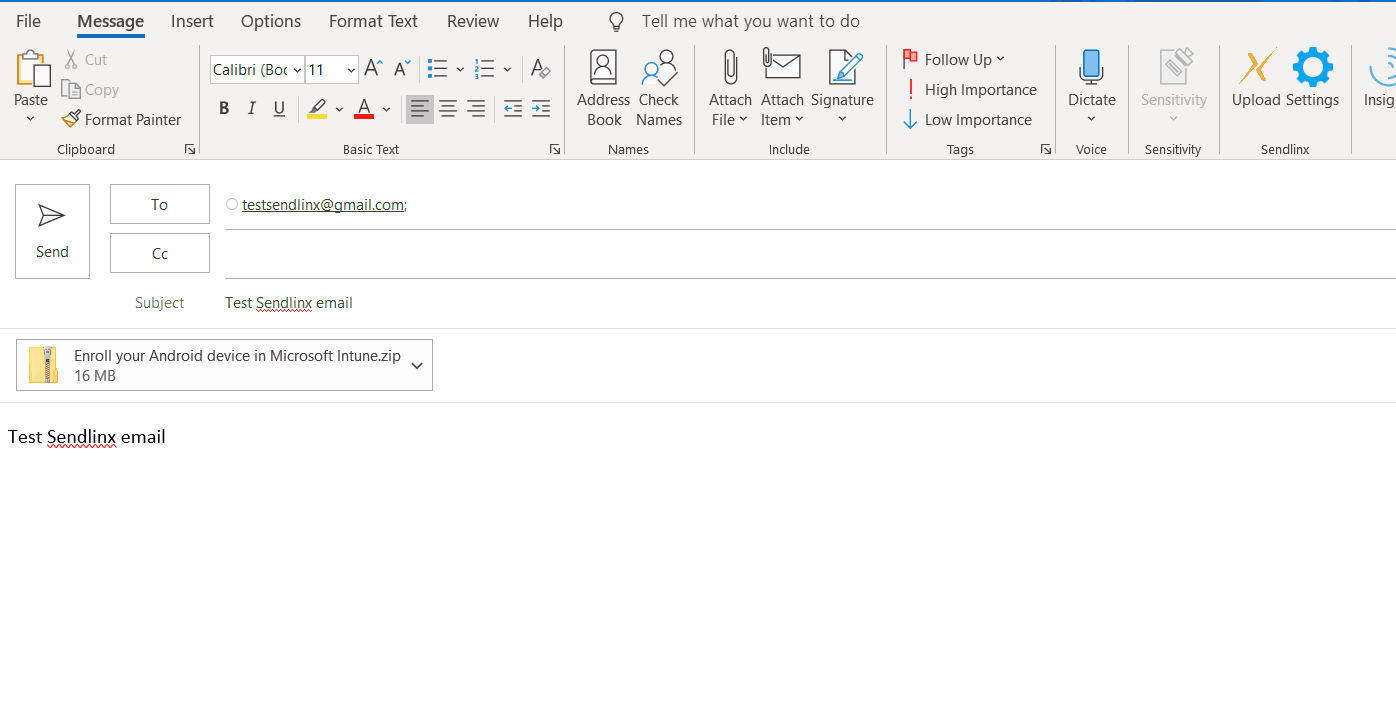Click the Signature pen icon
Image resolution: width=1396 pixels, height=715 pixels.
click(x=845, y=67)
